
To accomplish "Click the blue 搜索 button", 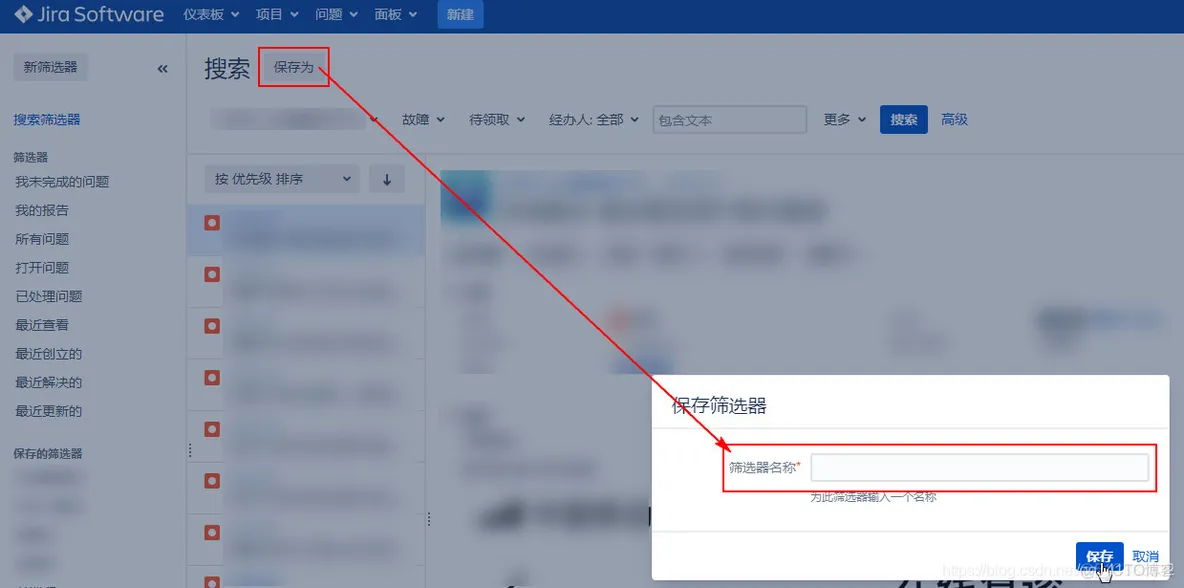I will 904,119.
